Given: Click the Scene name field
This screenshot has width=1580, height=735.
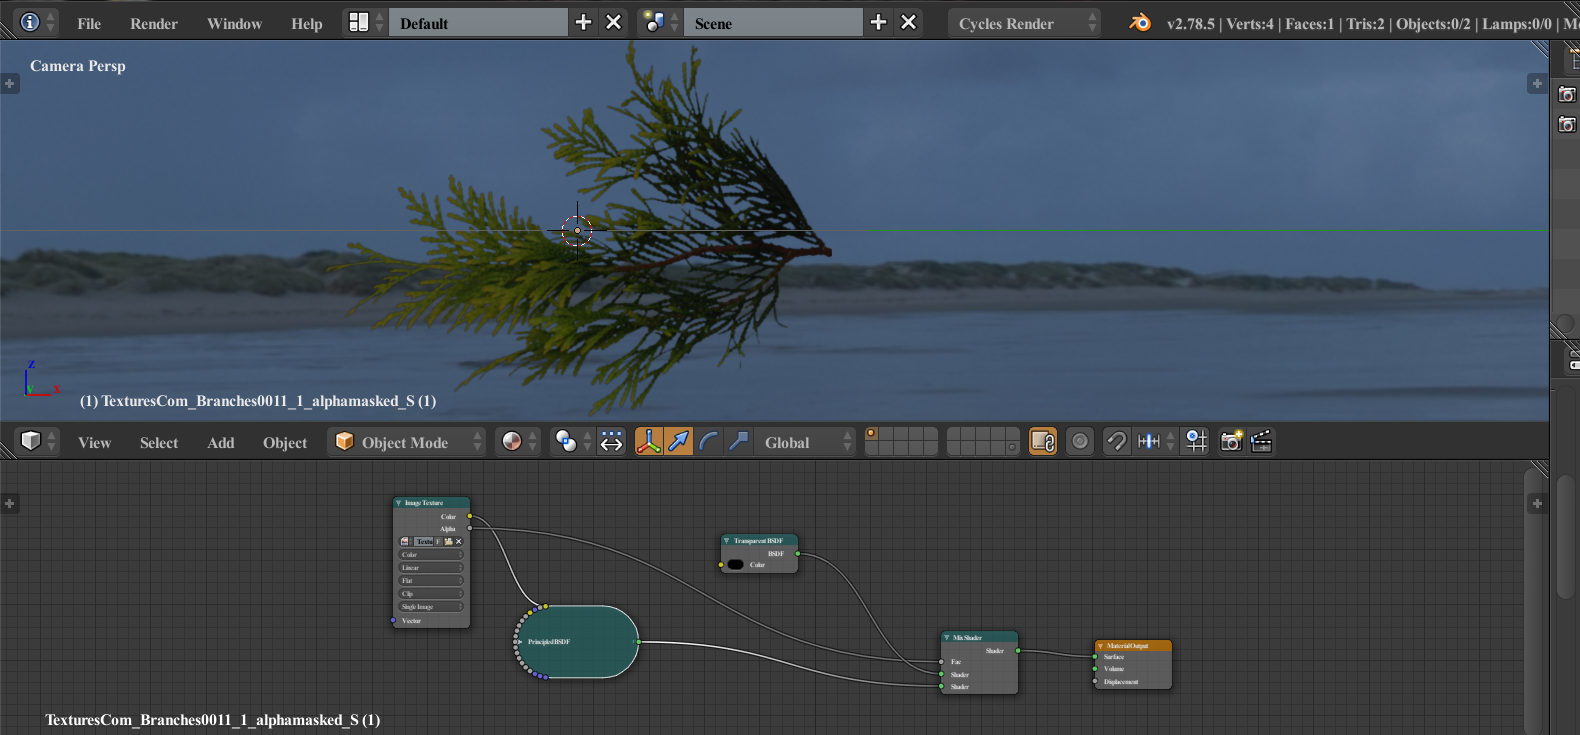Looking at the screenshot, I should pos(772,22).
